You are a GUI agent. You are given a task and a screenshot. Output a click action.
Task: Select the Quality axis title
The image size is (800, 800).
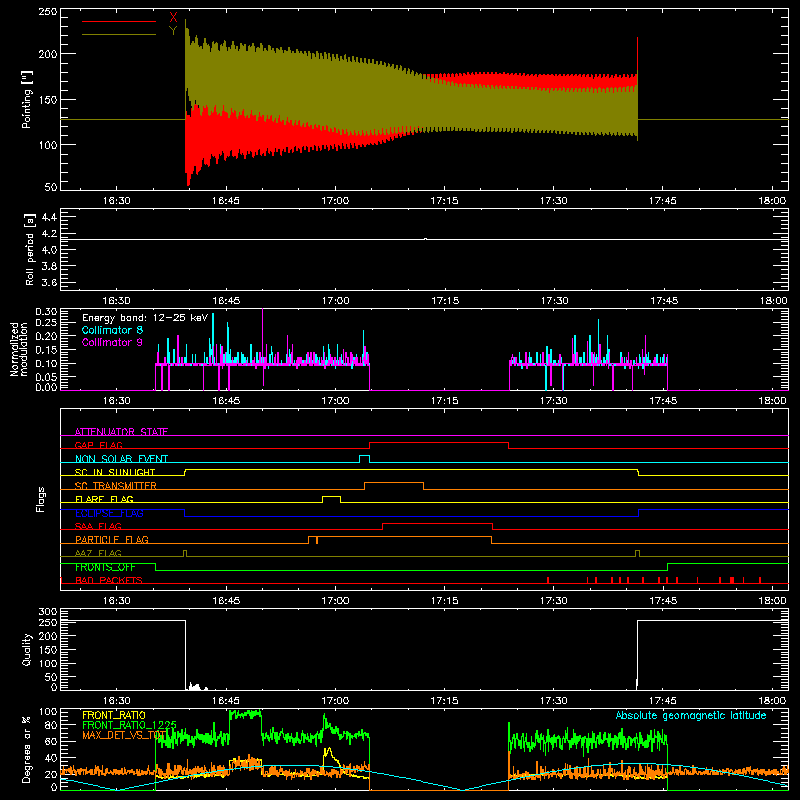point(27,649)
